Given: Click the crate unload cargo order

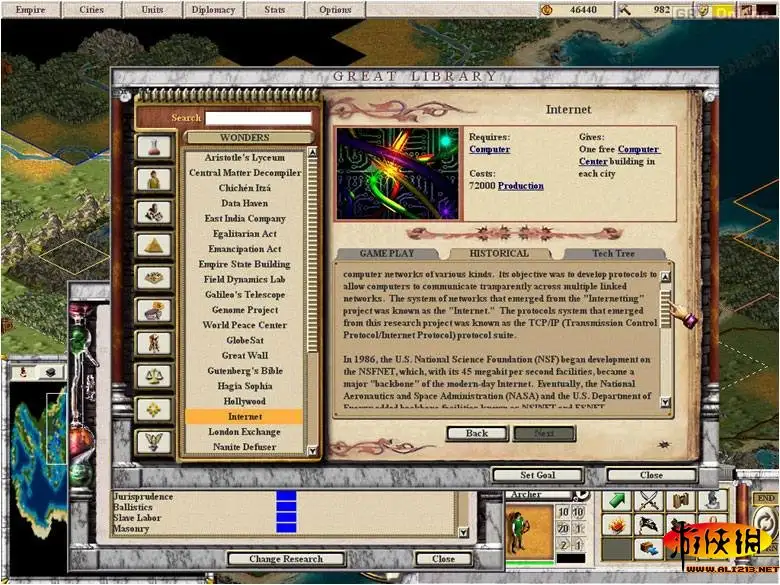Looking at the screenshot, I should [x=649, y=549].
